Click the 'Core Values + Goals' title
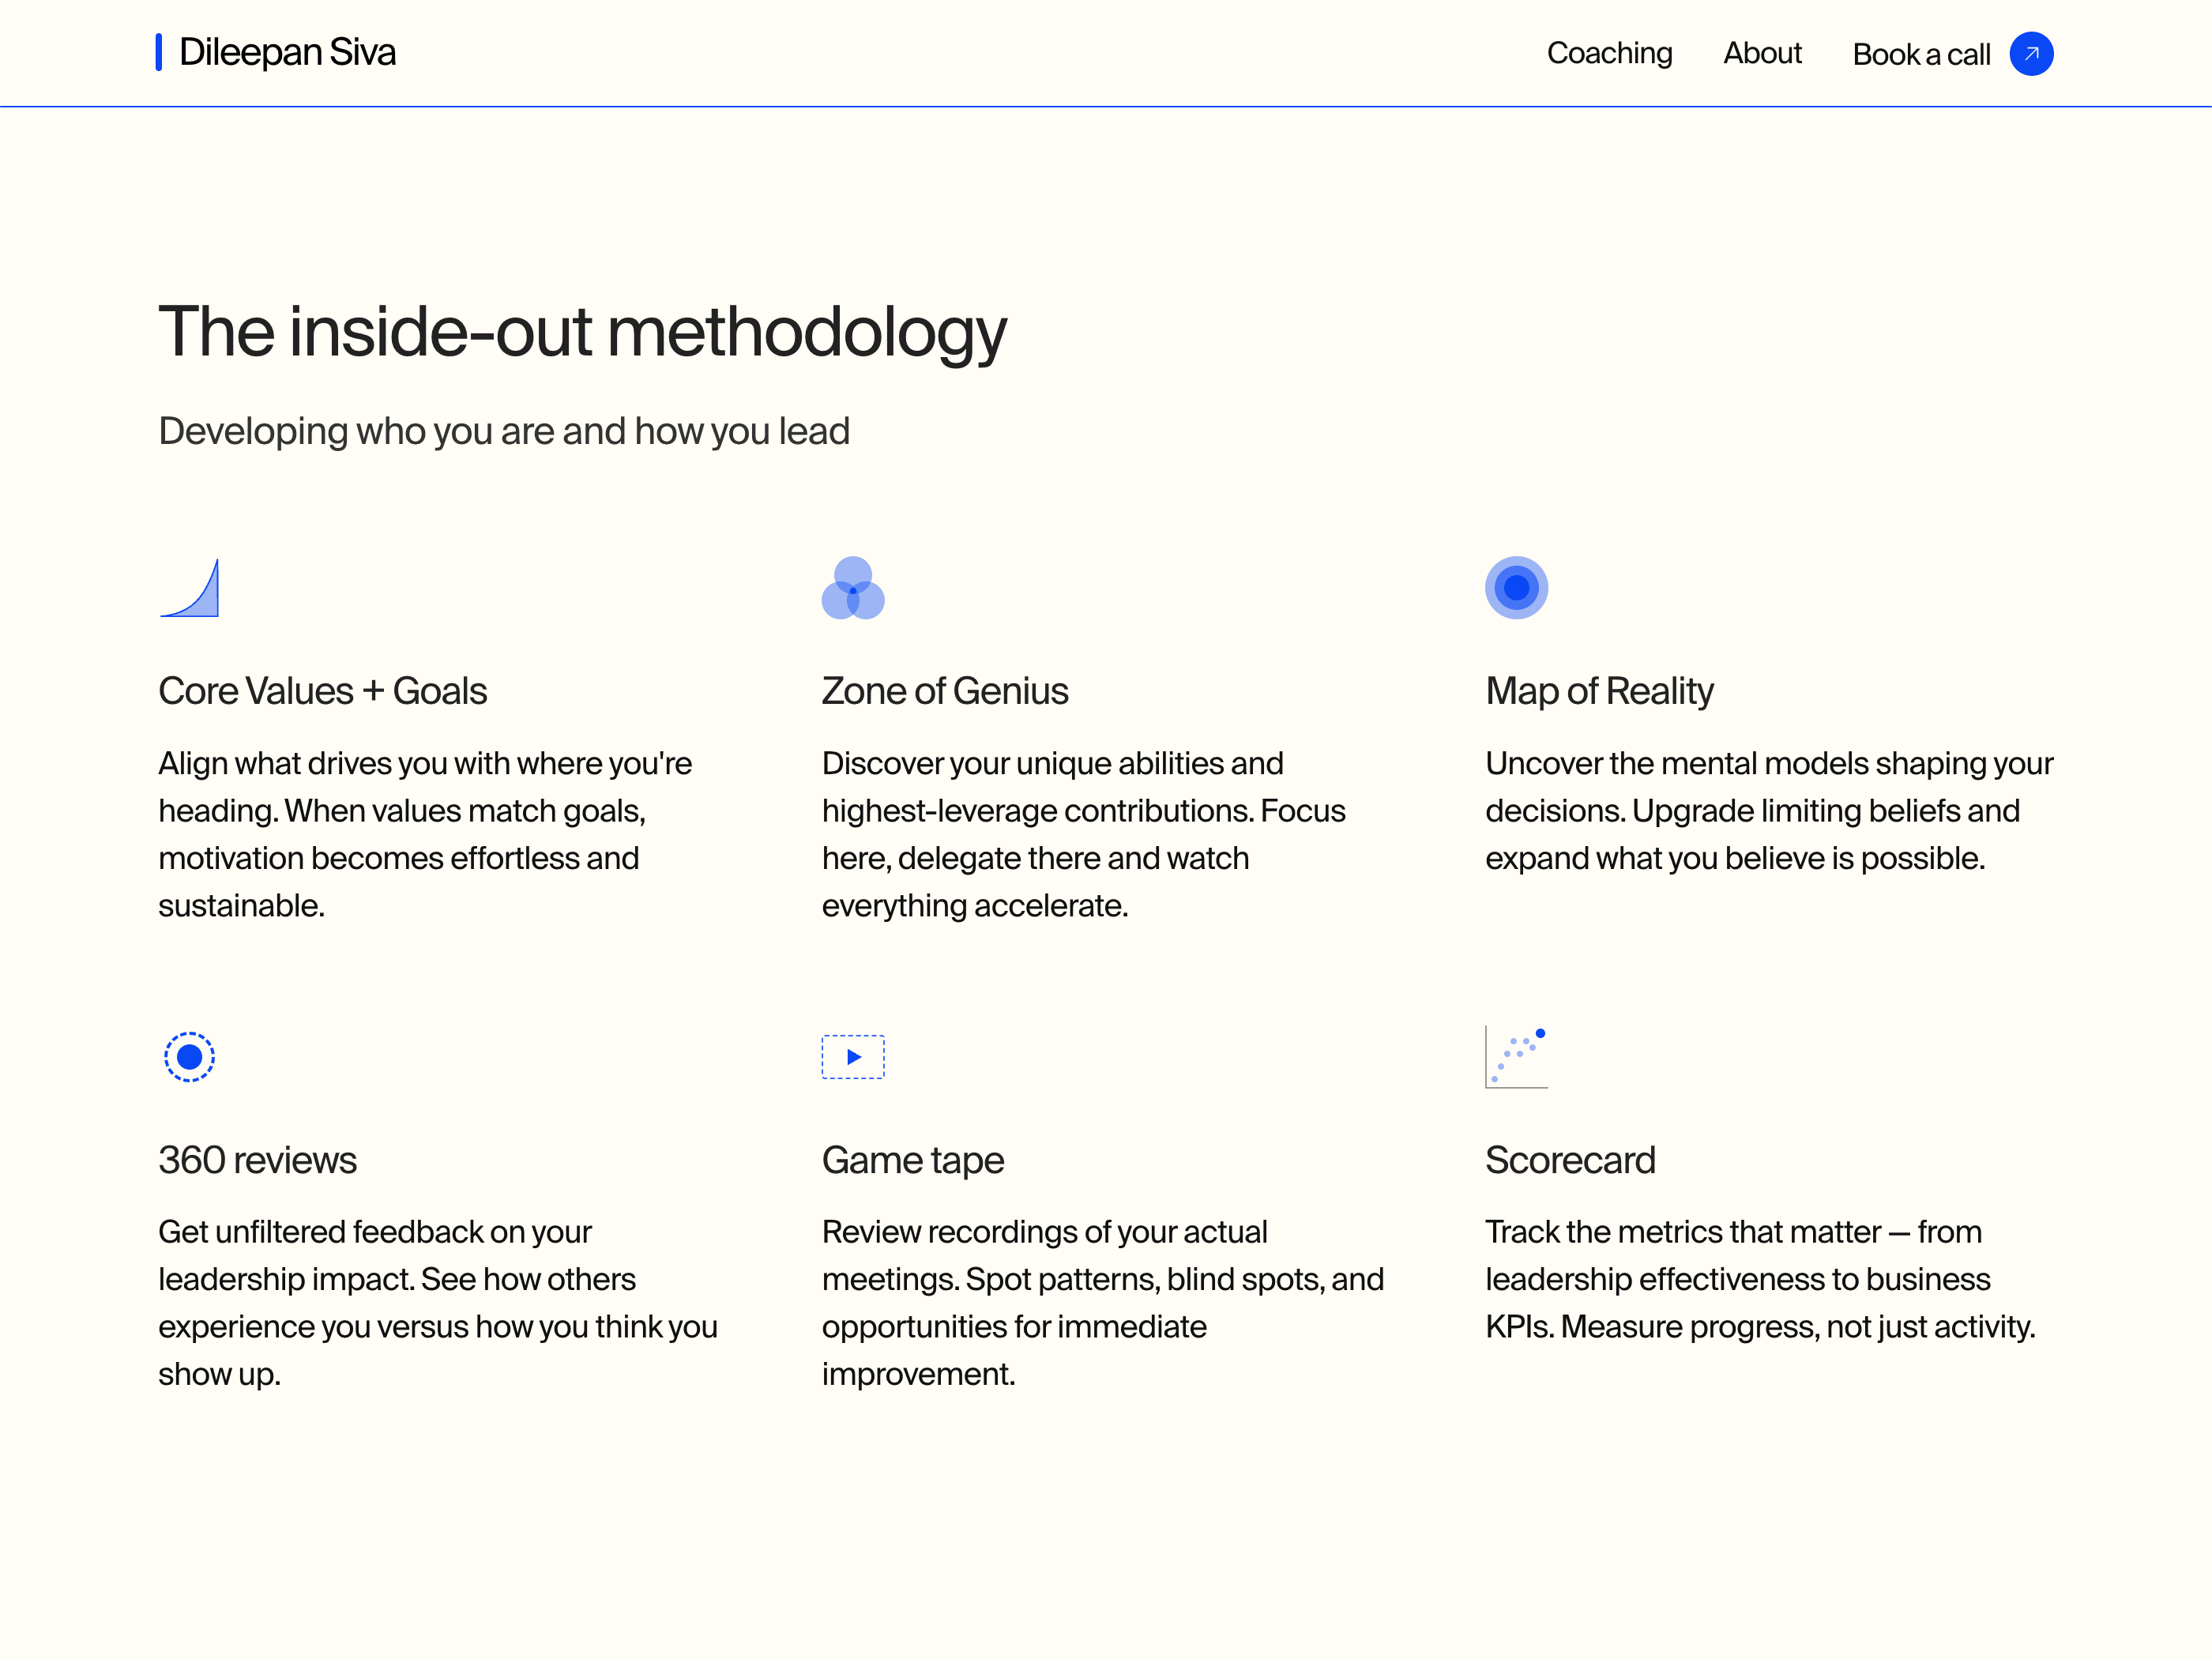 [323, 691]
